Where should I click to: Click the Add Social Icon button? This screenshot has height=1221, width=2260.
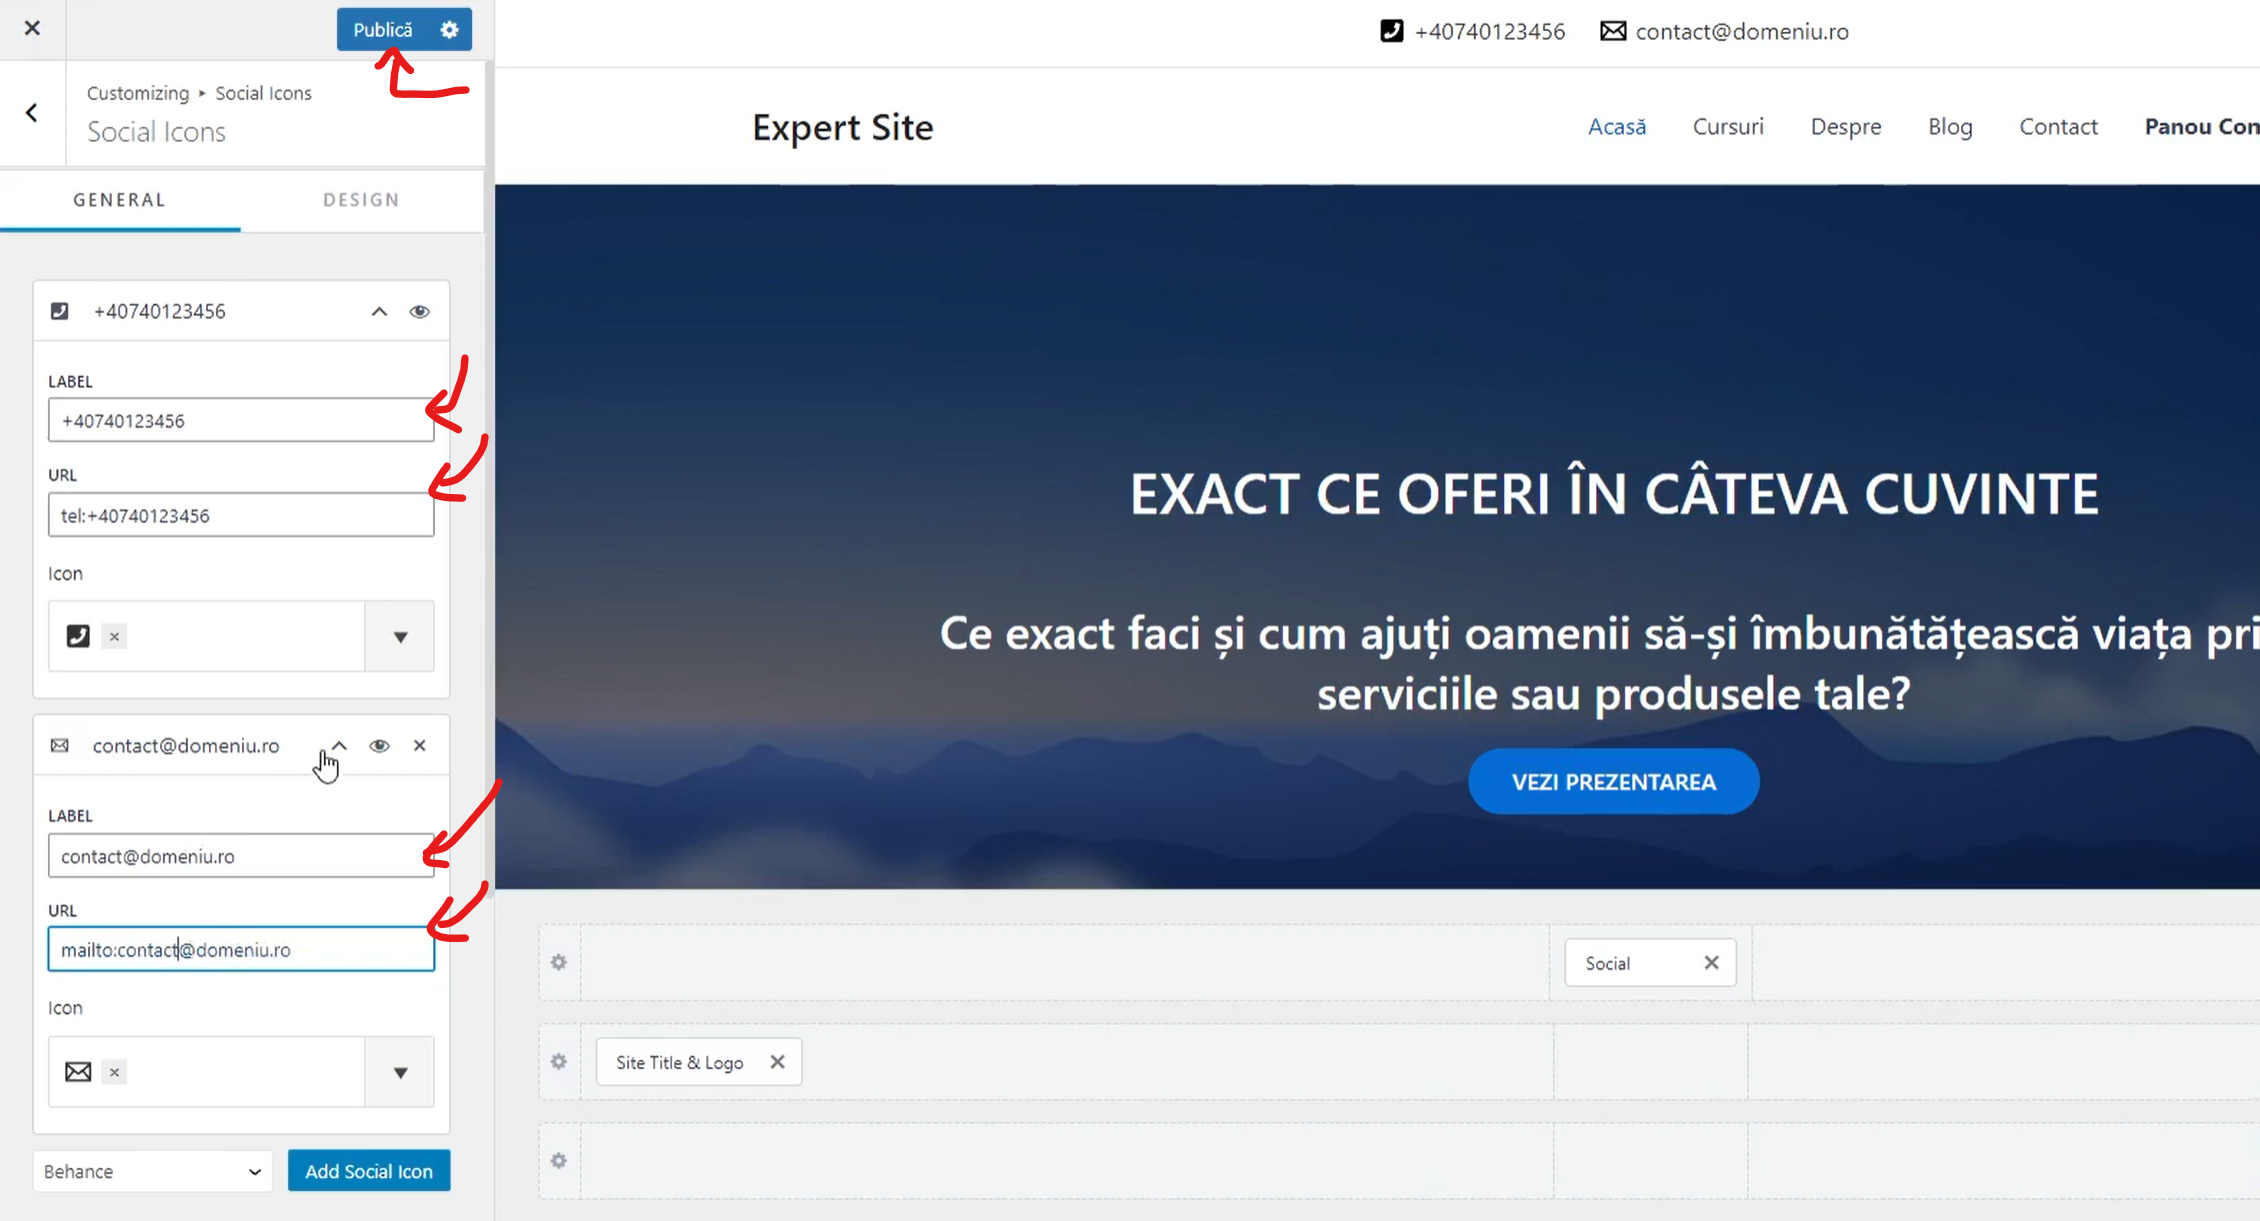[368, 1171]
